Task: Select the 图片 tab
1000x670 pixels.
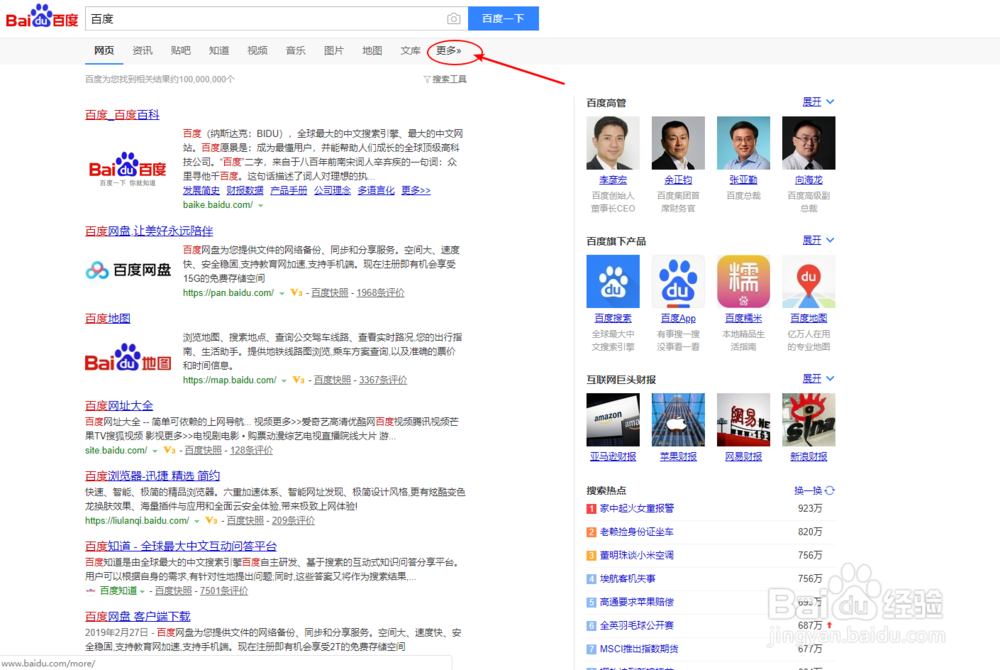Action: pyautogui.click(x=334, y=50)
